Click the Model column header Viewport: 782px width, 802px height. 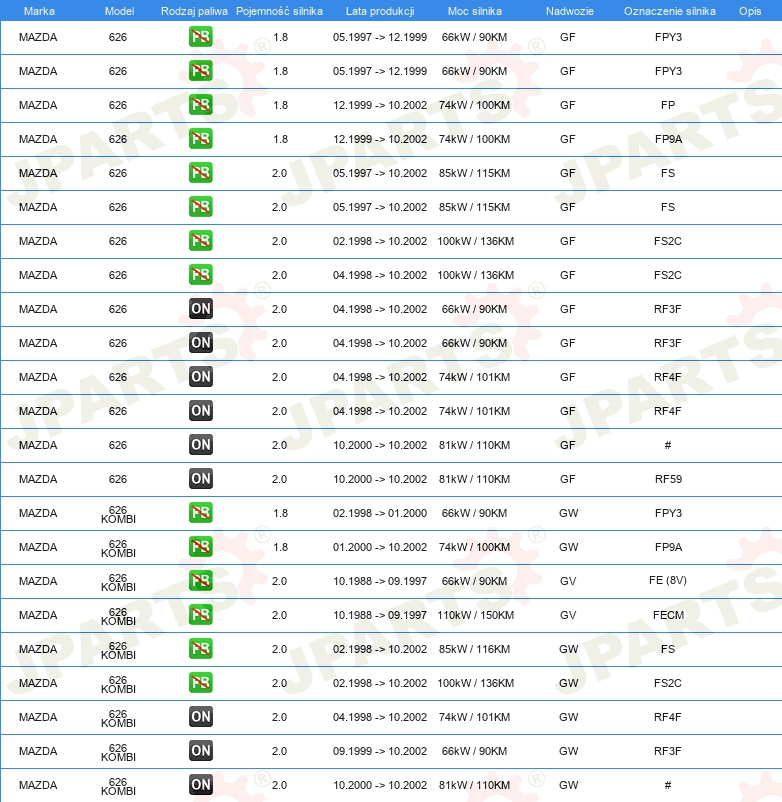point(119,11)
